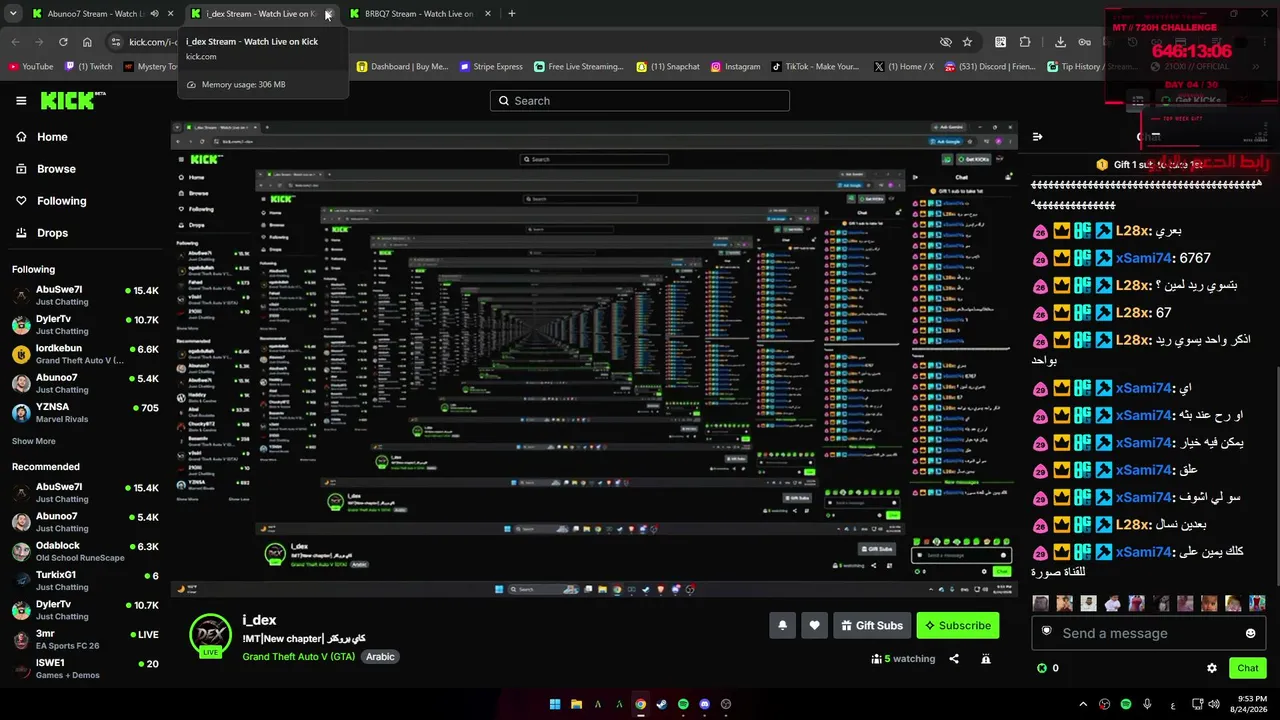
Task: Open the TikTok bookmark
Action: [x=815, y=67]
